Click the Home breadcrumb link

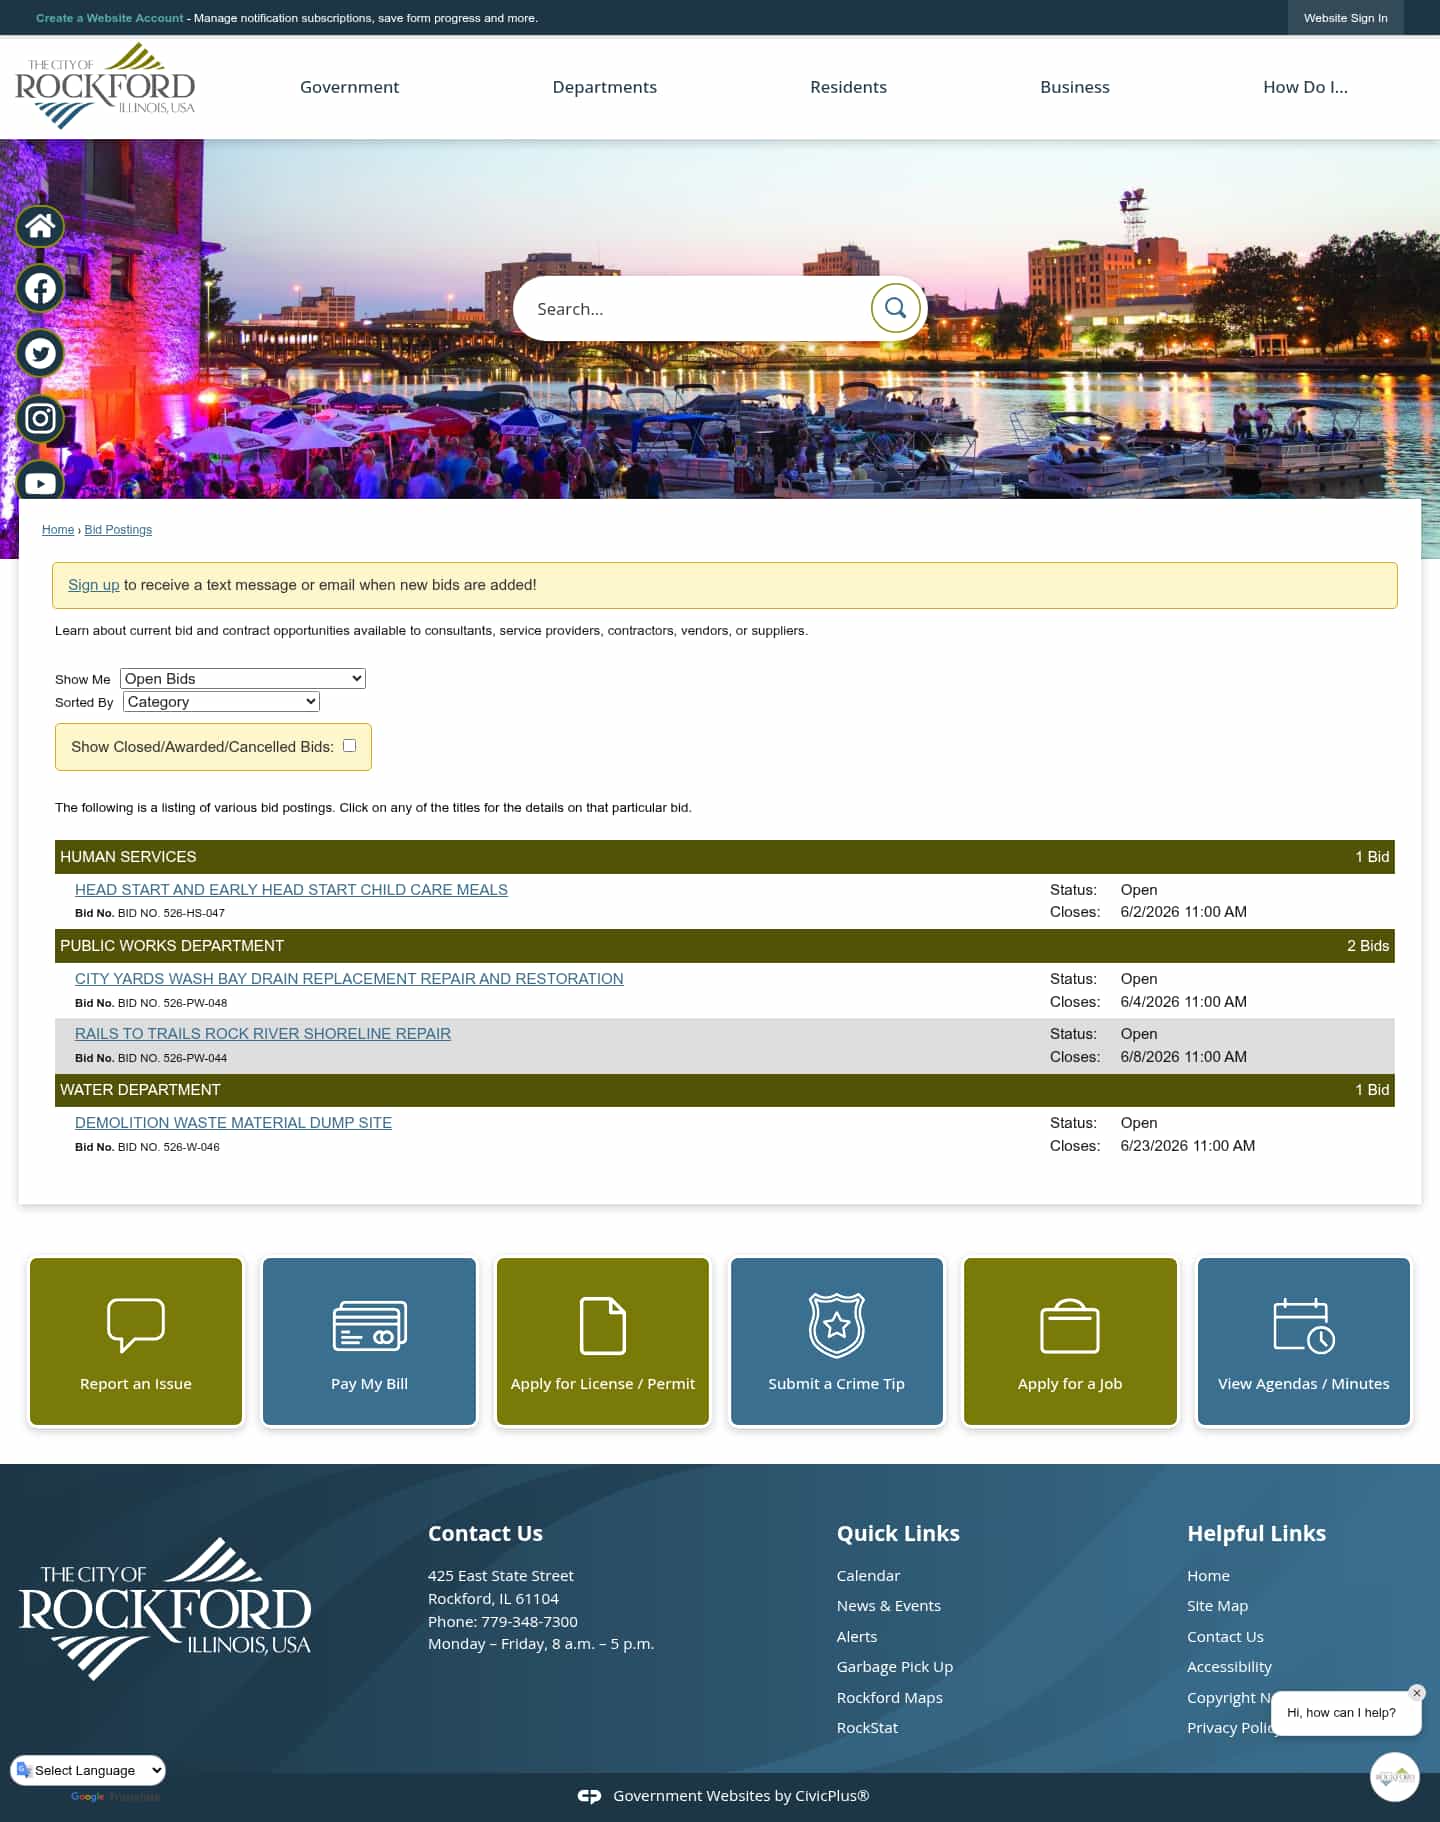pos(58,530)
